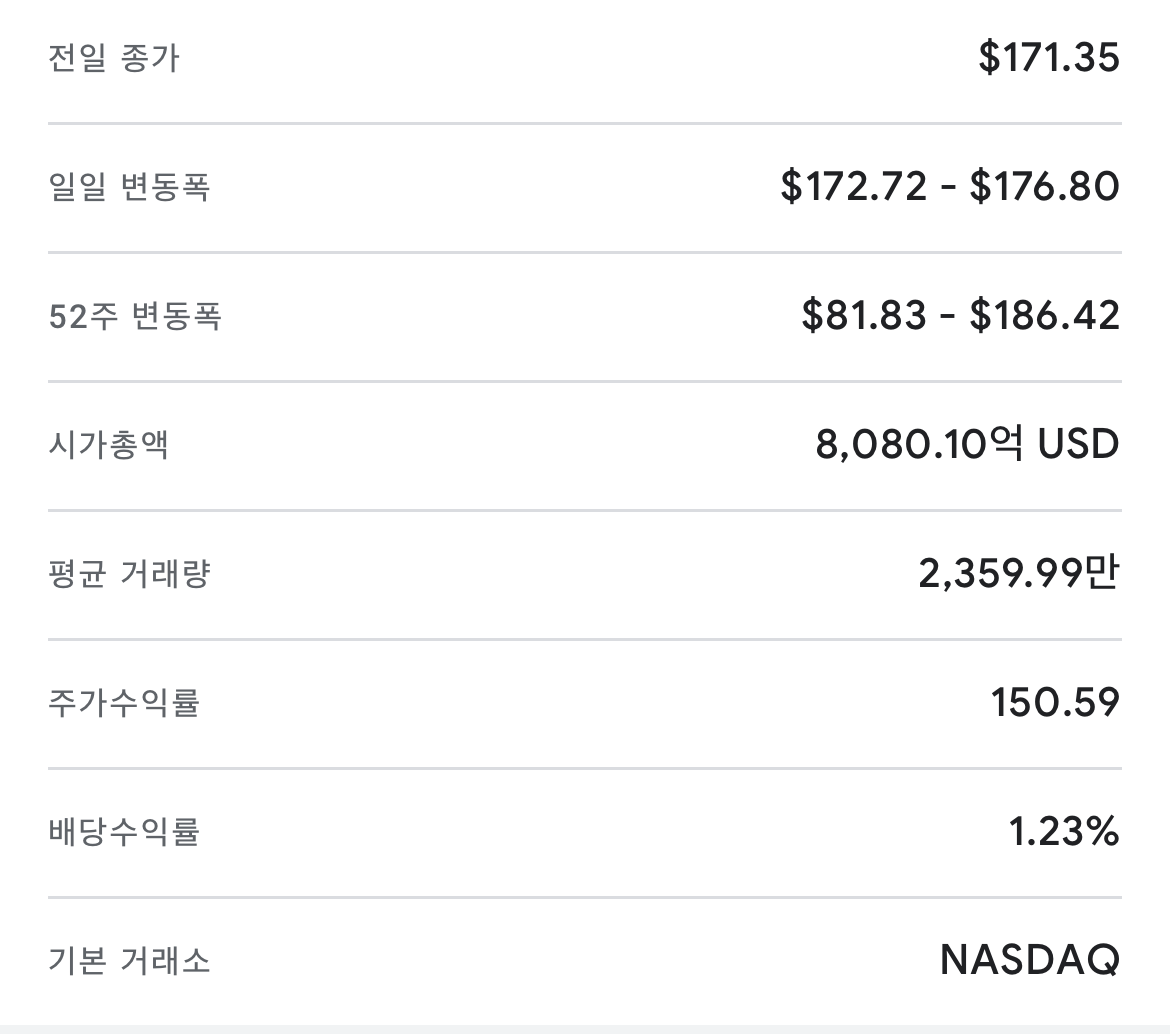Click the gray strip below the table
Image resolution: width=1170 pixels, height=1034 pixels.
tap(585, 1029)
